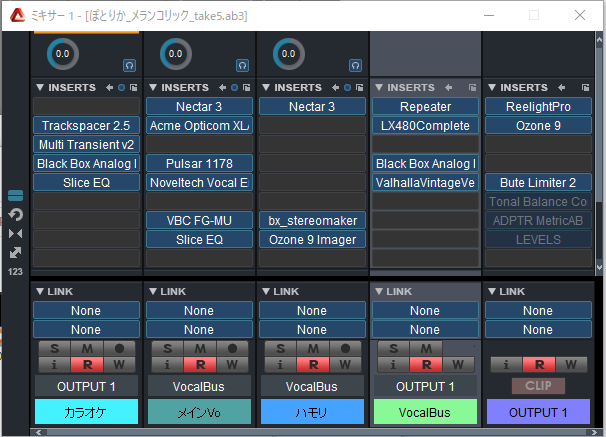Collapse INSERTS section on メインVo channel

click(x=153, y=88)
